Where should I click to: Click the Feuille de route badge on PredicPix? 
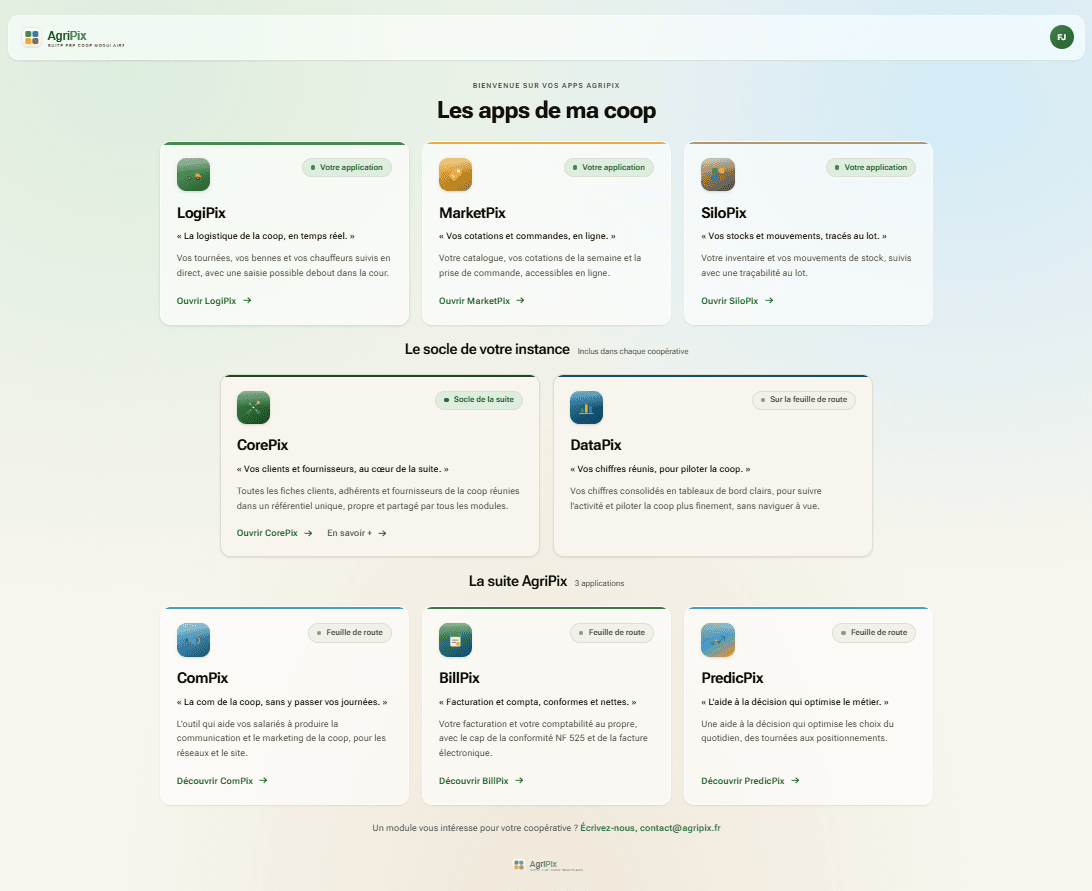click(874, 633)
